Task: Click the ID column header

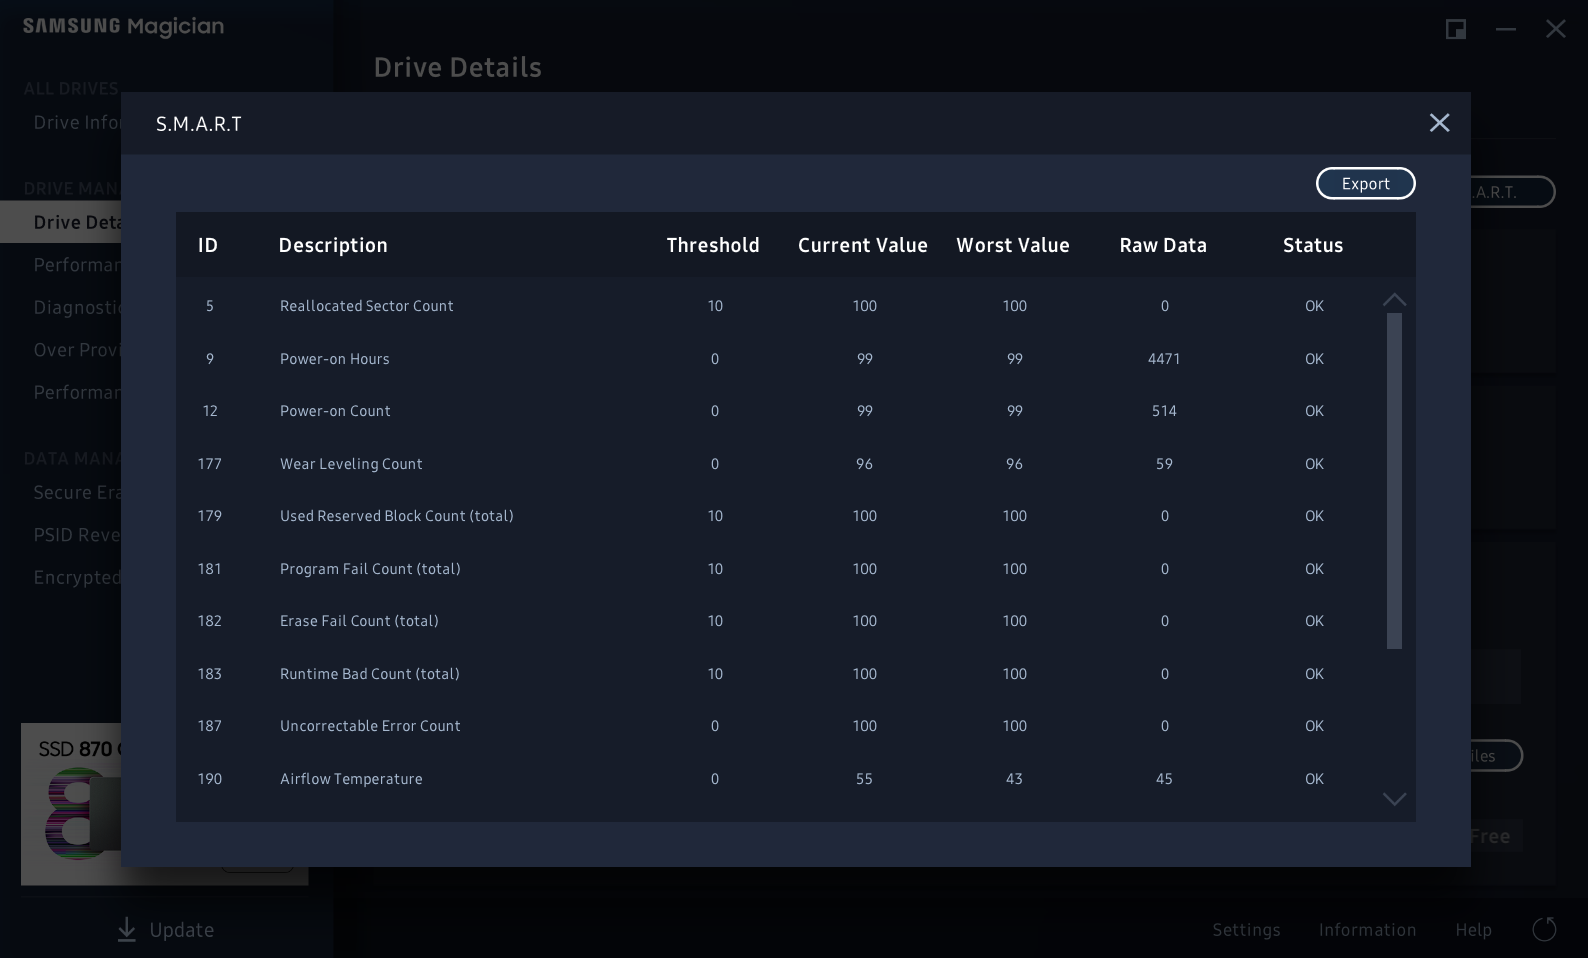Action: coord(208,245)
